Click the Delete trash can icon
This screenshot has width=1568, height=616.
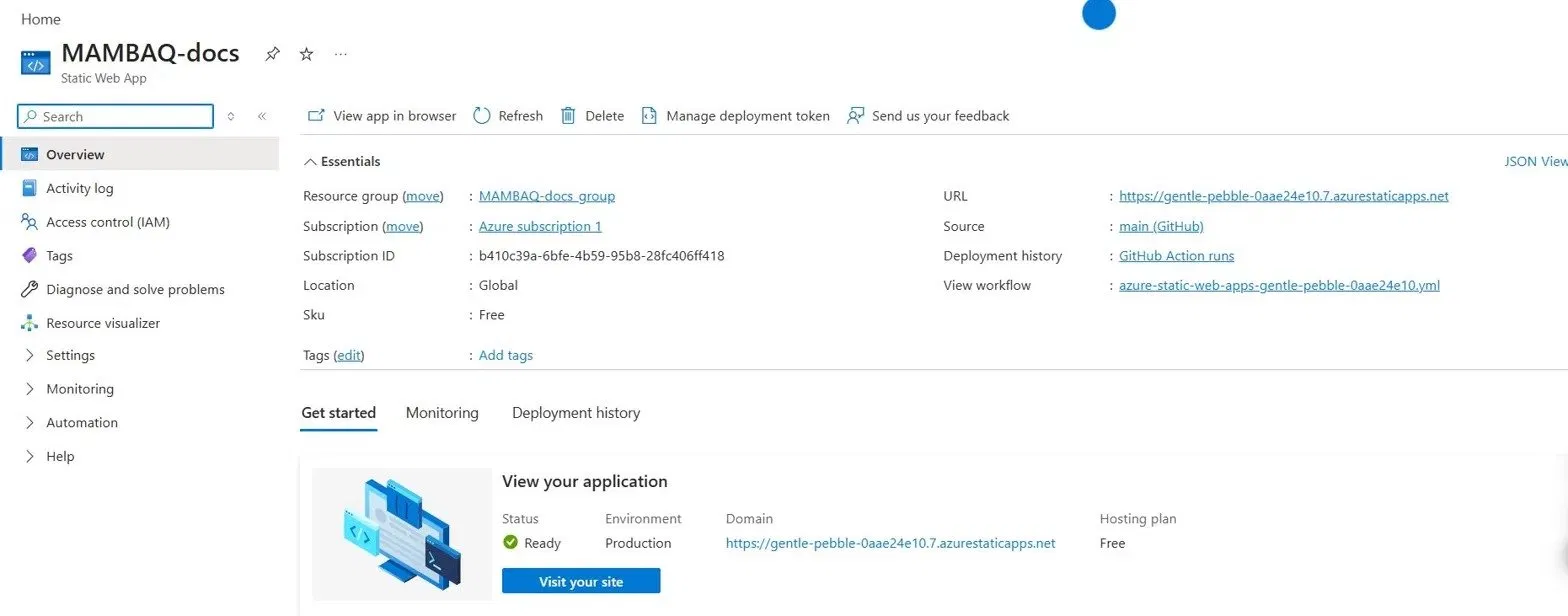(x=568, y=116)
